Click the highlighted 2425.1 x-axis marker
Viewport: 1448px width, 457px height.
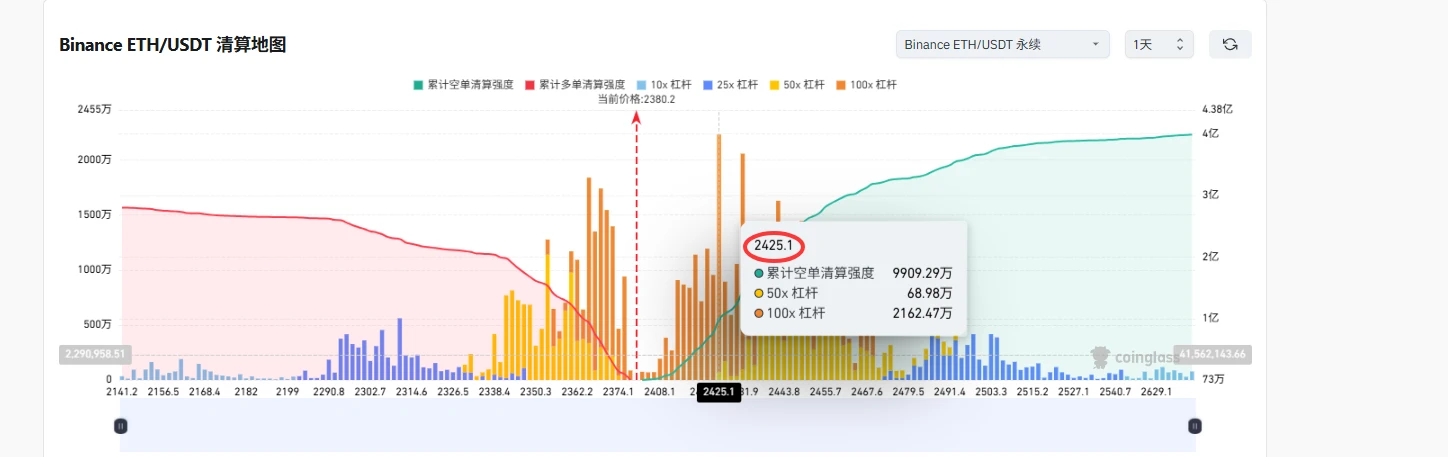point(718,392)
